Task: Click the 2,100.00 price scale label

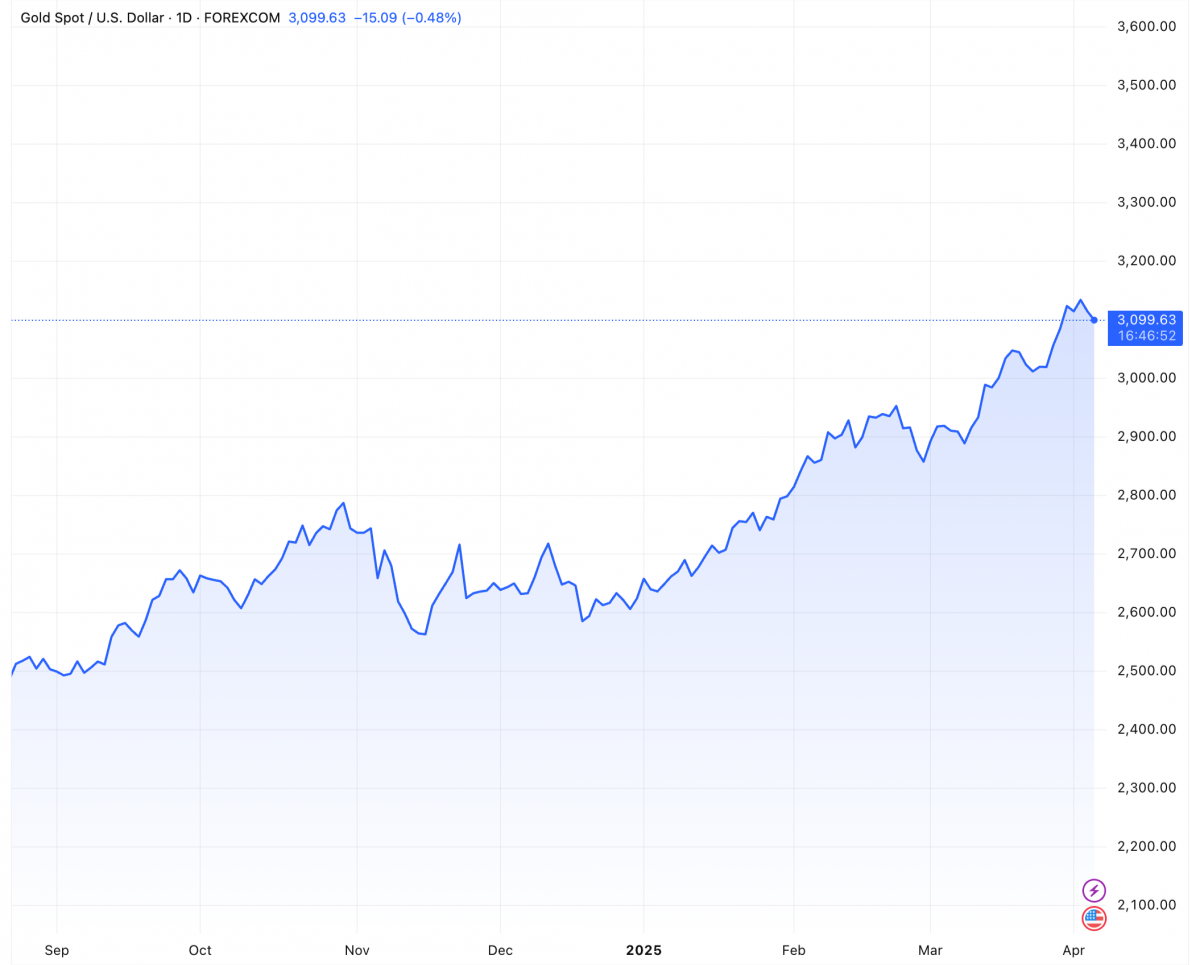Action: (1145, 905)
